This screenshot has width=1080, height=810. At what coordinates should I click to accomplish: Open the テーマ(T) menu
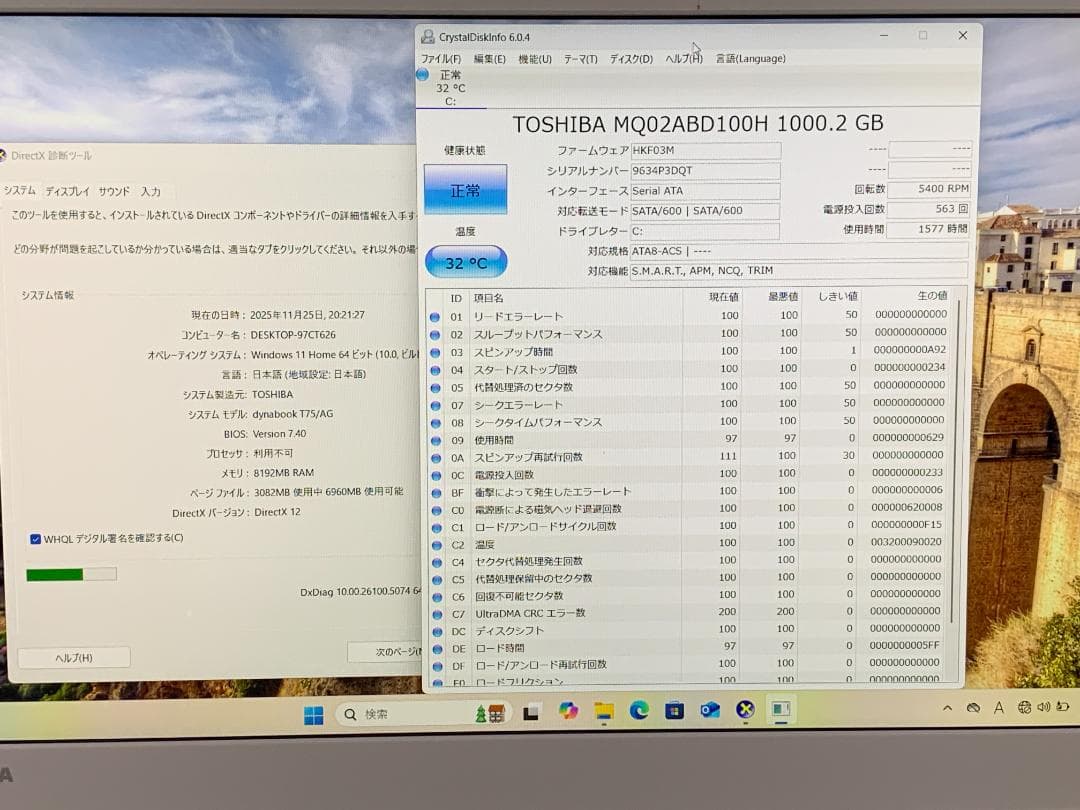point(581,58)
